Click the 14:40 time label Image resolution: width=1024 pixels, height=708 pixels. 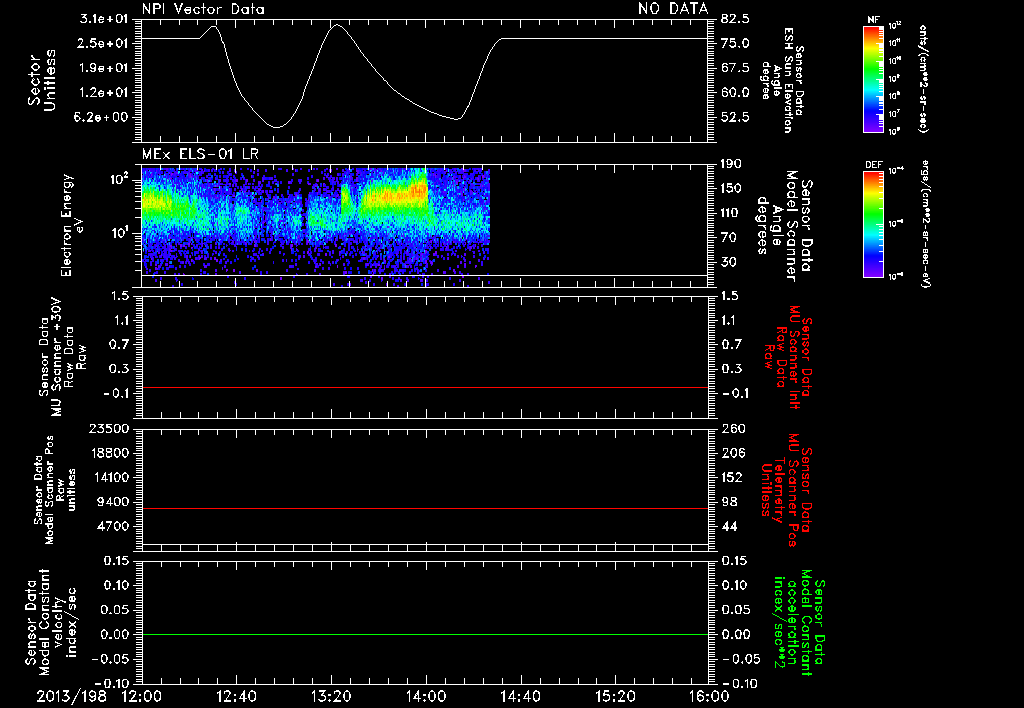521,697
